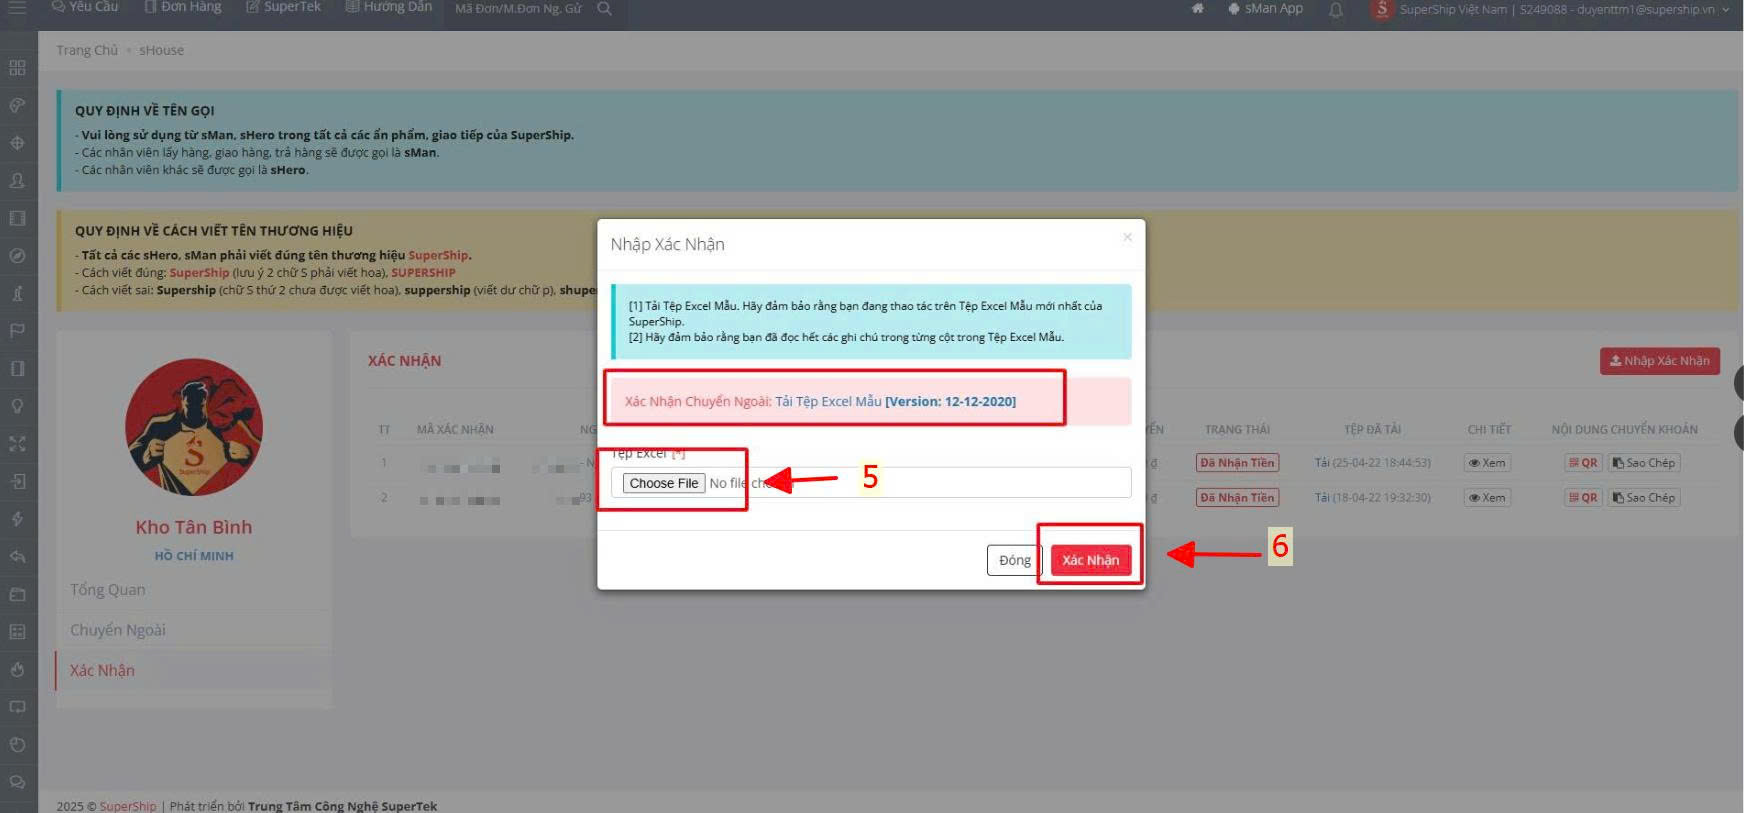Click the login arrow icon in left sidebar
Viewport: 1744px width, 813px height.
(17, 481)
